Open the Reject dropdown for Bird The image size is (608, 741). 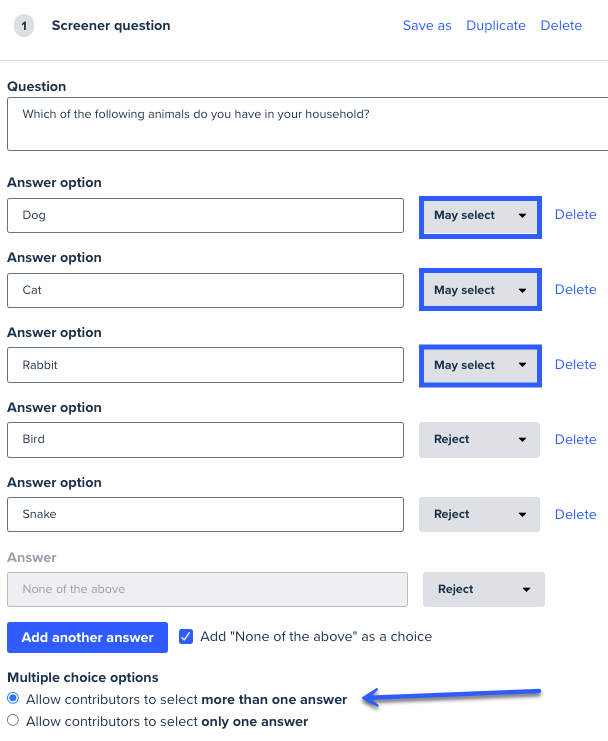(x=480, y=440)
